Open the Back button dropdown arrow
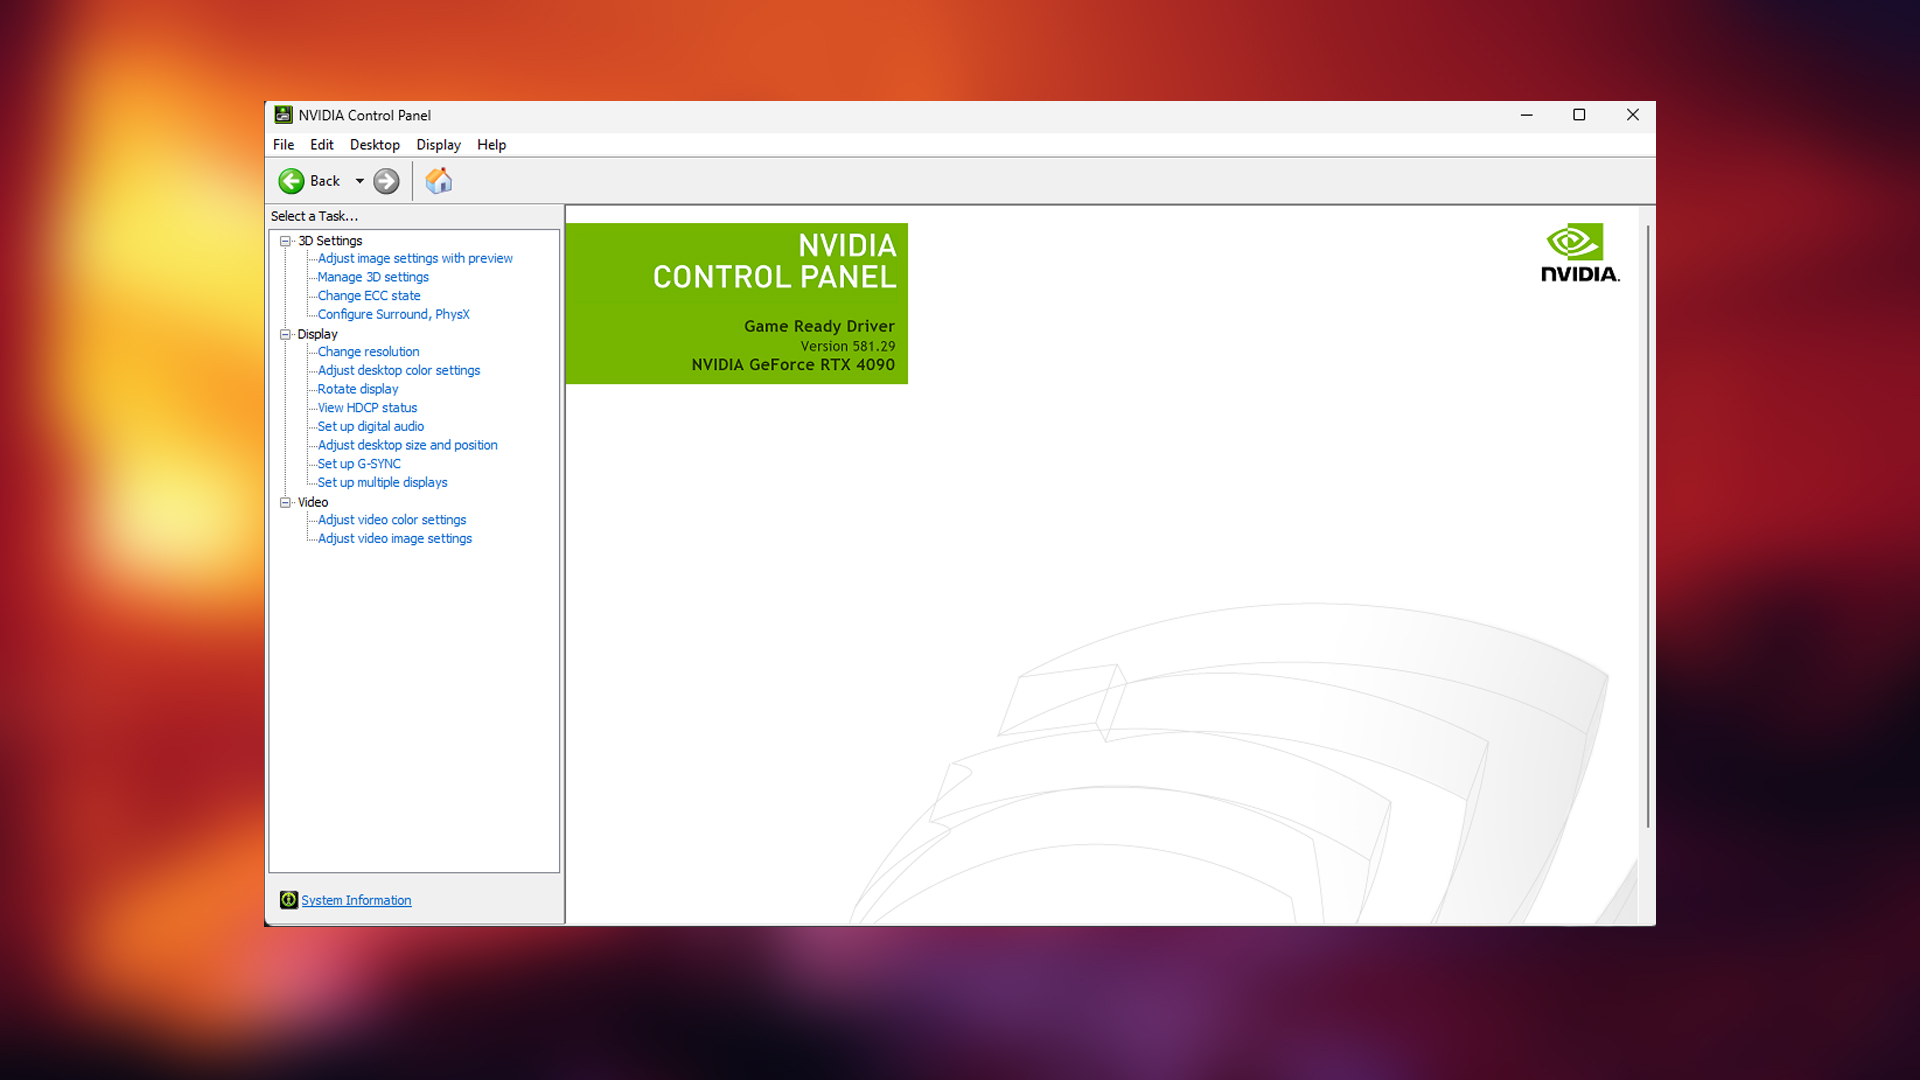Viewport: 1920px width, 1080px height. 361,181
